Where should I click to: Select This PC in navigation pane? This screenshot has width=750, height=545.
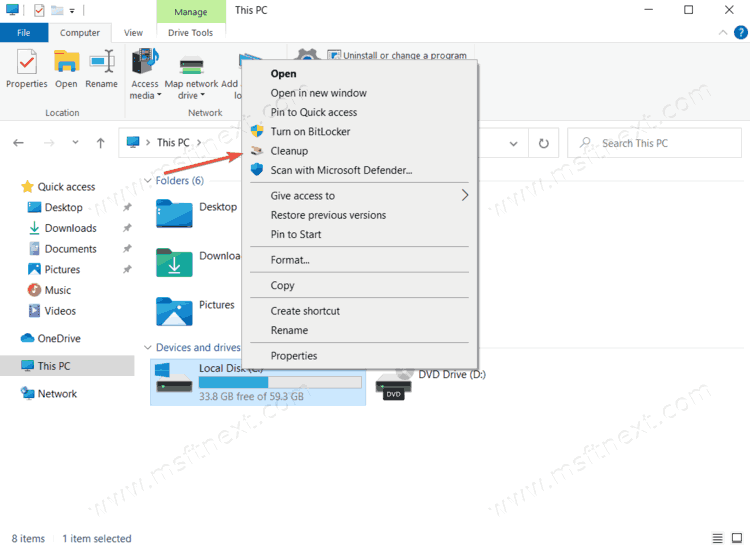(x=67, y=366)
